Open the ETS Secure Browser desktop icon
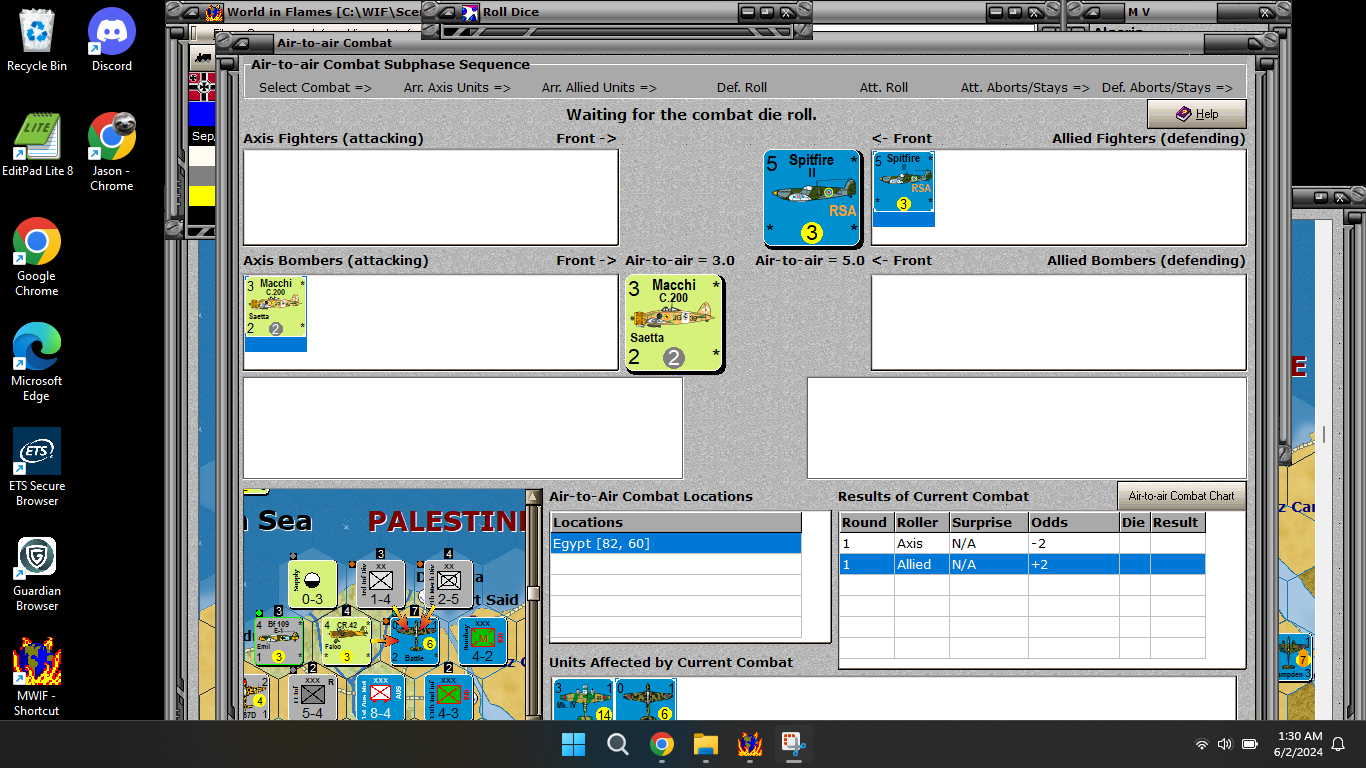The width and height of the screenshot is (1366, 768). tap(37, 467)
